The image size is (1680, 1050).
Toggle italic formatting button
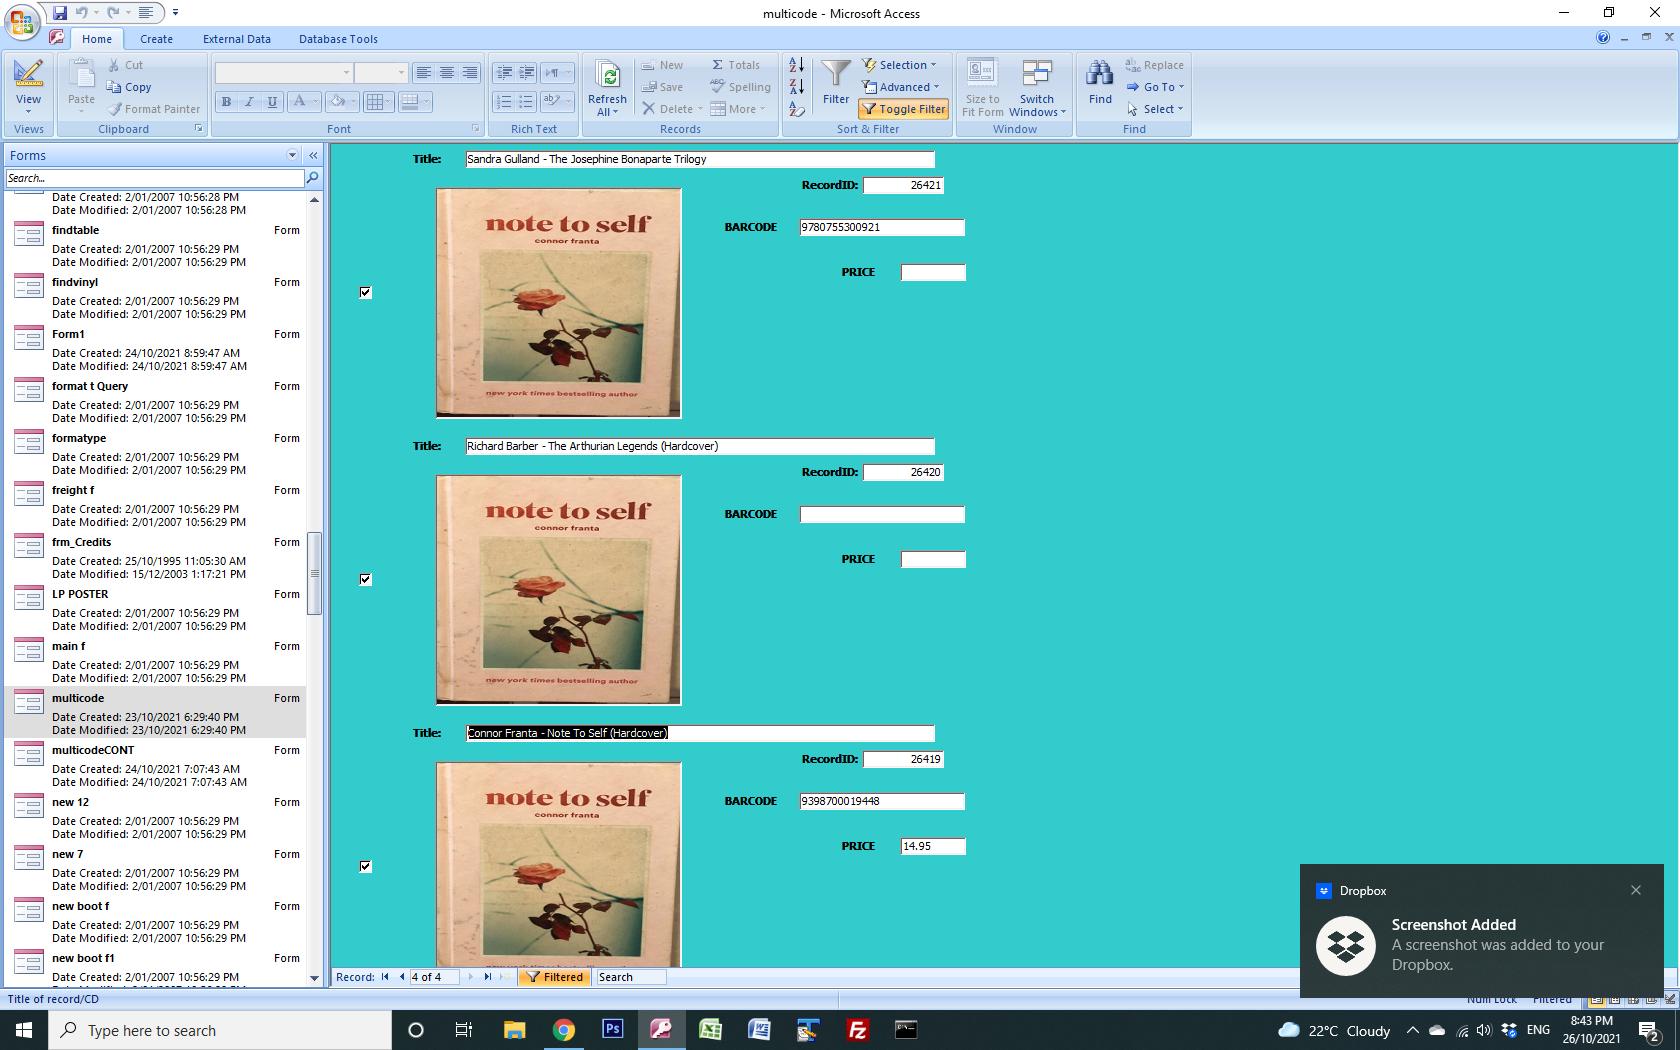click(x=249, y=102)
